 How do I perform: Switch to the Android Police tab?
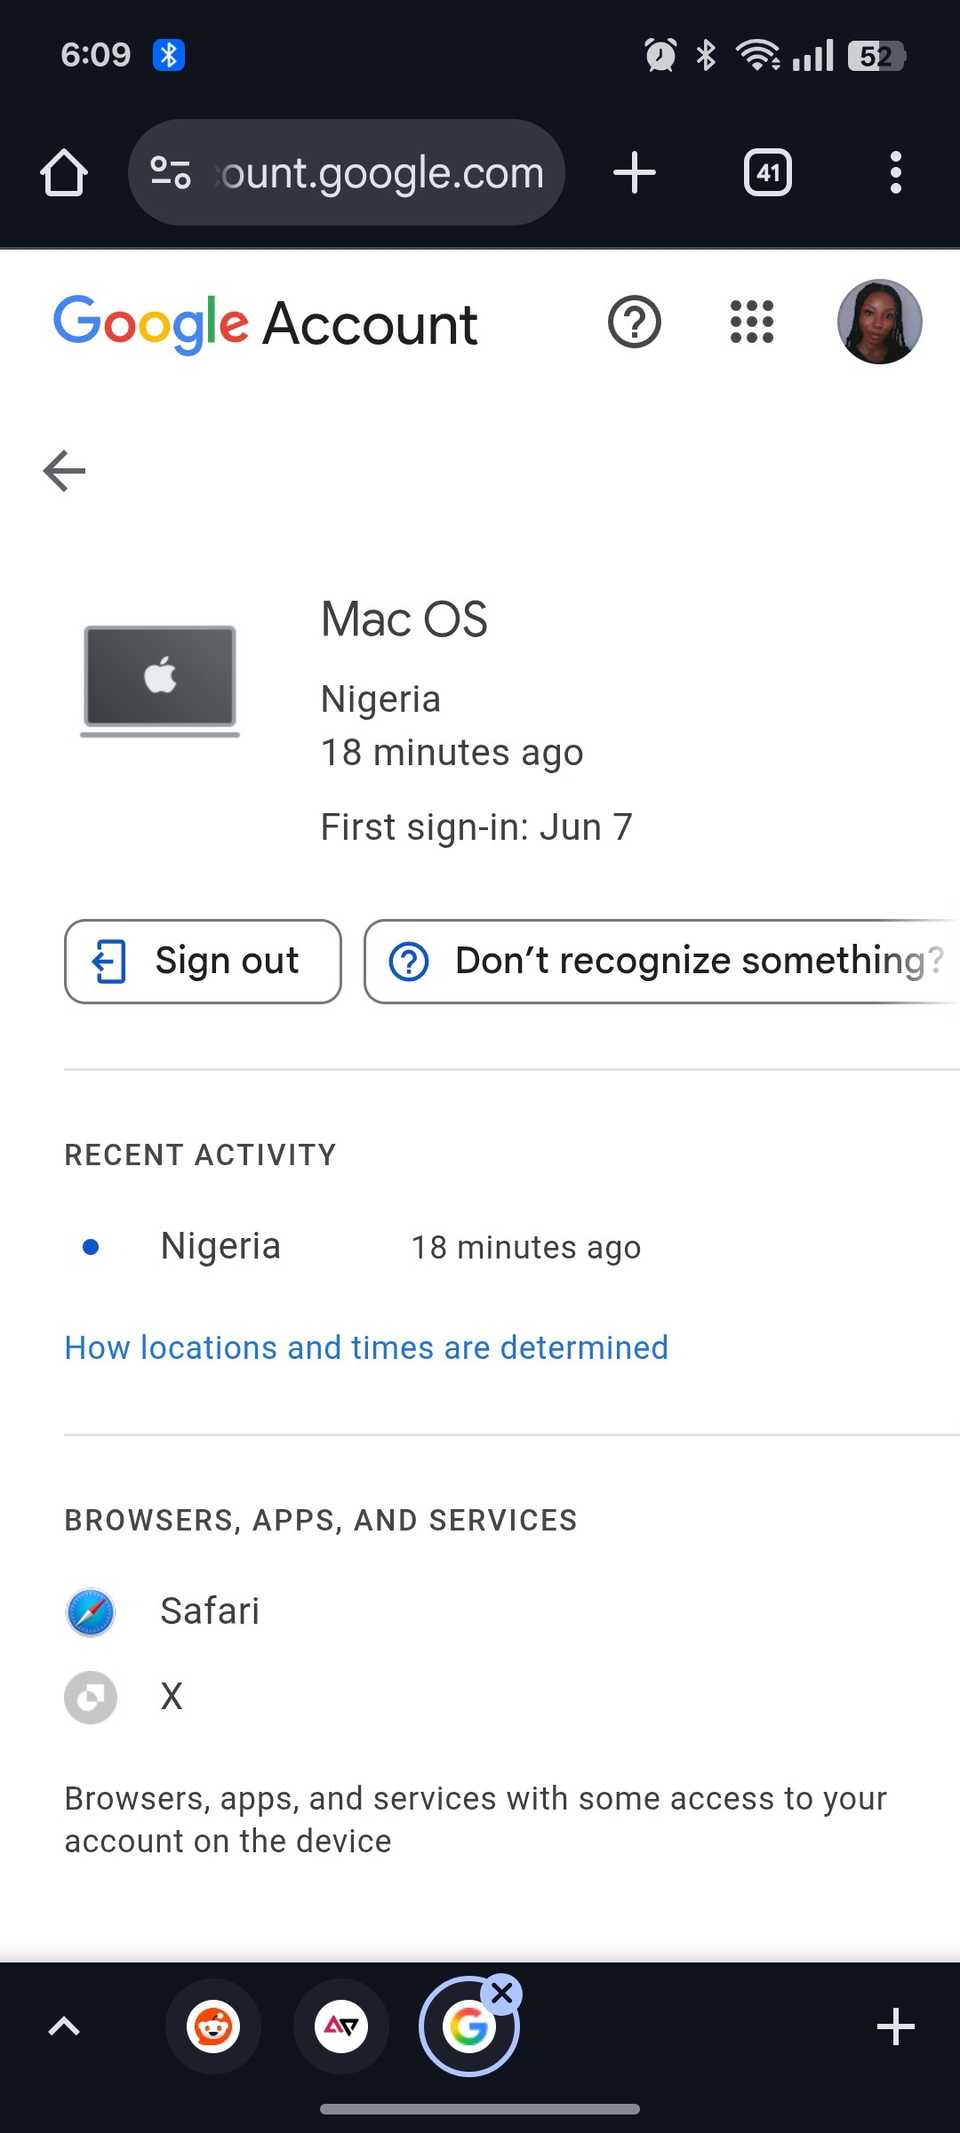pos(341,2027)
